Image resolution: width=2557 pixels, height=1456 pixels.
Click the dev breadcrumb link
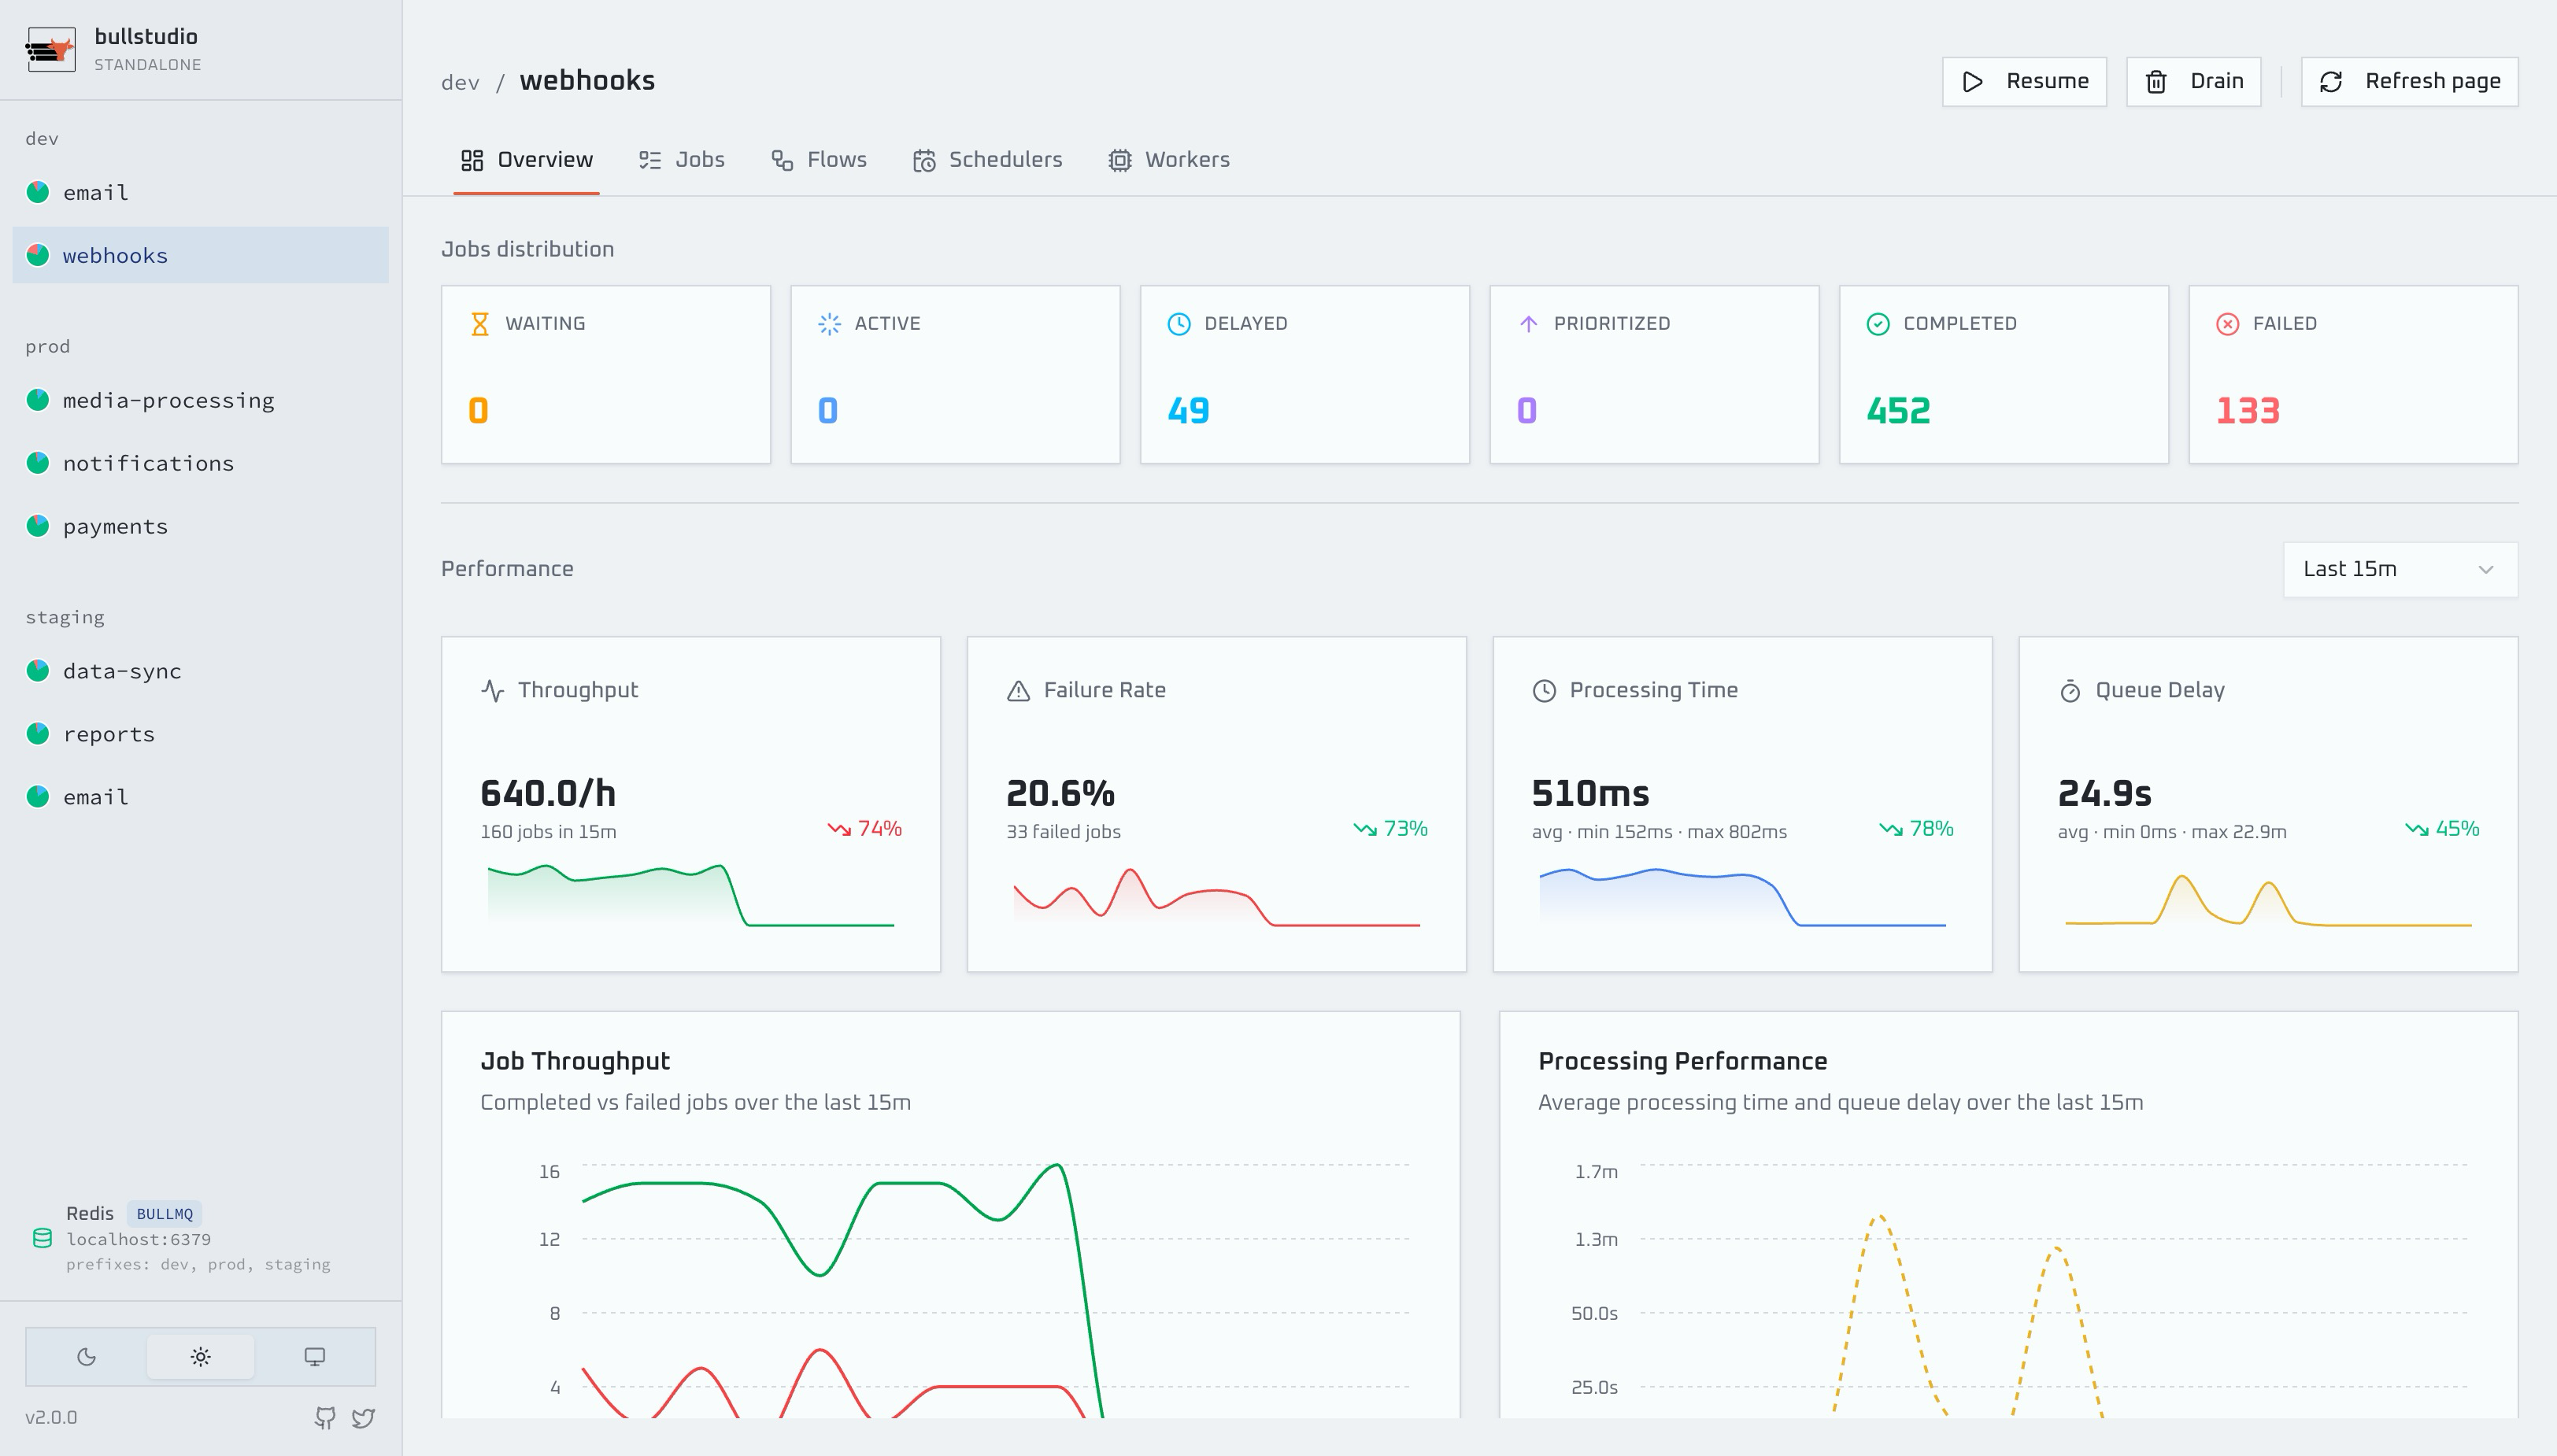(460, 82)
